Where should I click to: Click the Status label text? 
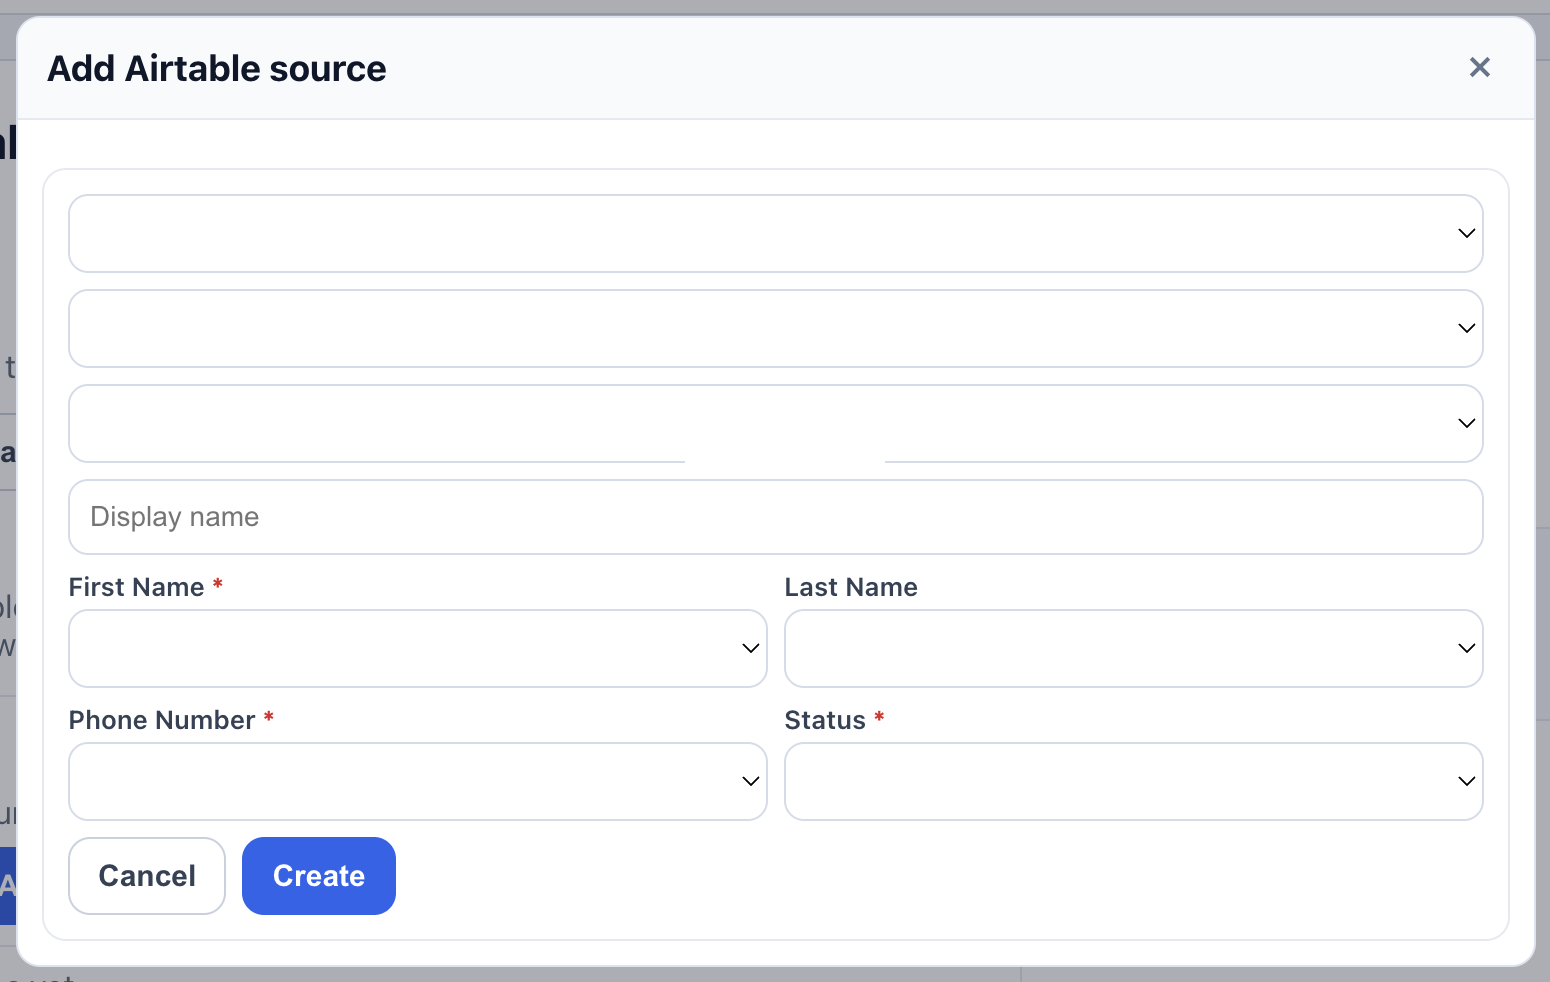[x=825, y=720]
